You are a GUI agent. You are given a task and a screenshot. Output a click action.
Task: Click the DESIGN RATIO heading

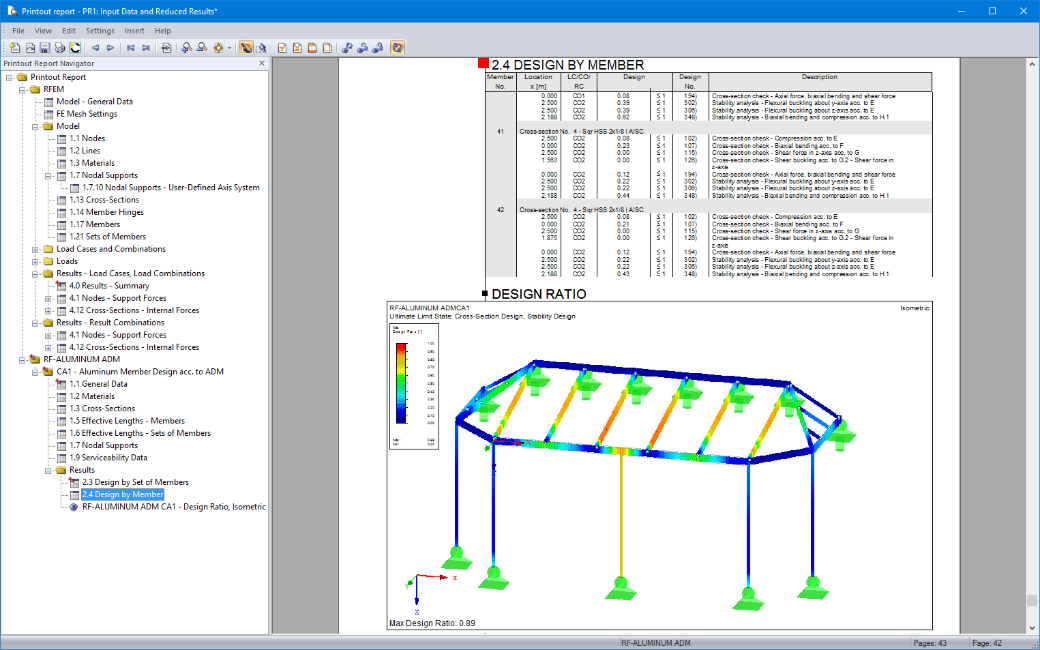[x=539, y=294]
